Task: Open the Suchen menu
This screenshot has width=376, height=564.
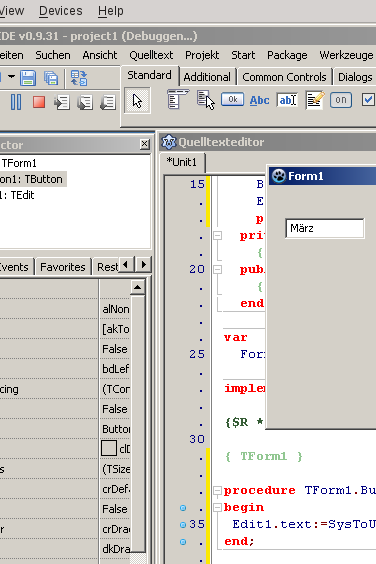Action: click(x=53, y=55)
